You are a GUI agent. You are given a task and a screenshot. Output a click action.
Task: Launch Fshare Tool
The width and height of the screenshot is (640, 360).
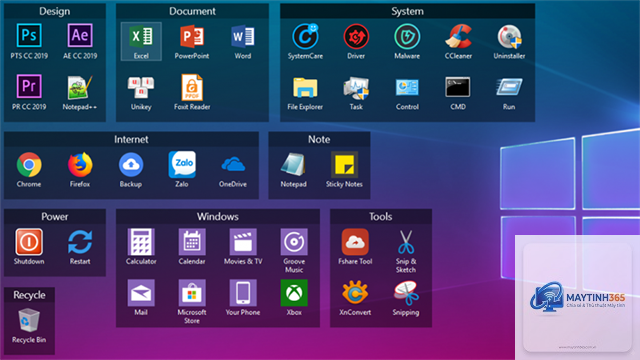355,242
